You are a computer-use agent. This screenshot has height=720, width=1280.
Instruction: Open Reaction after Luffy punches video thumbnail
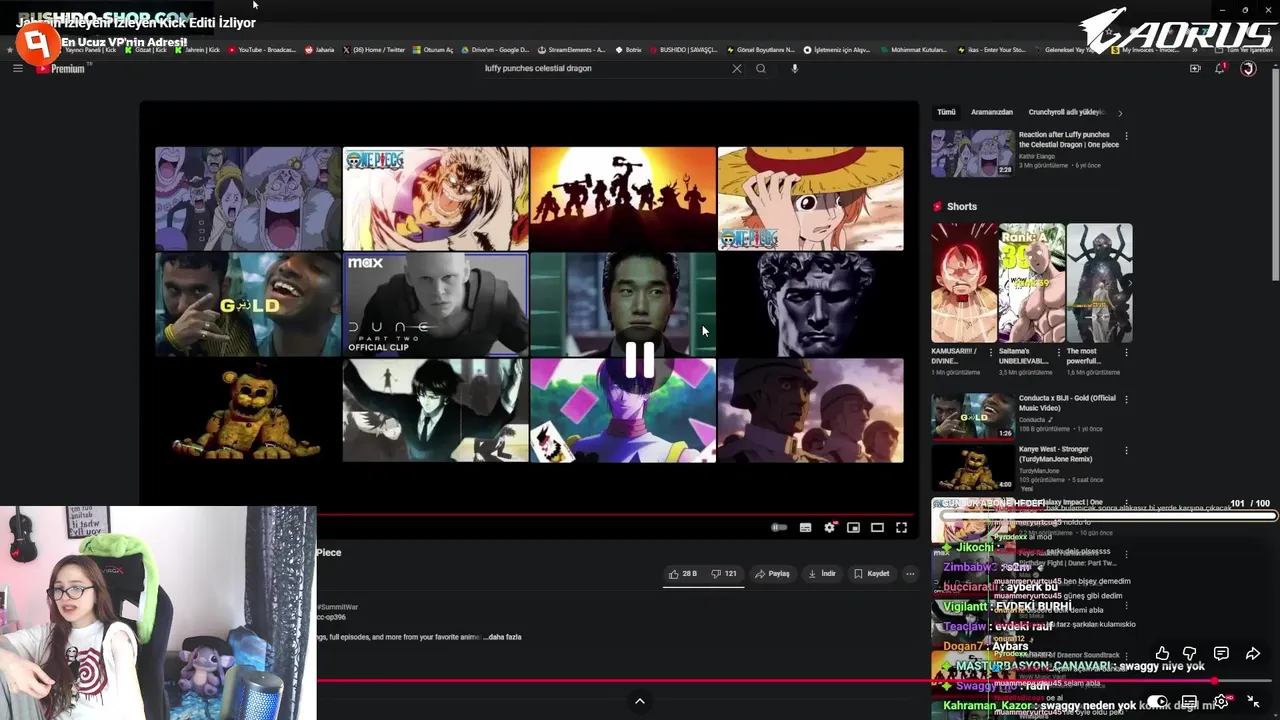(x=972, y=153)
